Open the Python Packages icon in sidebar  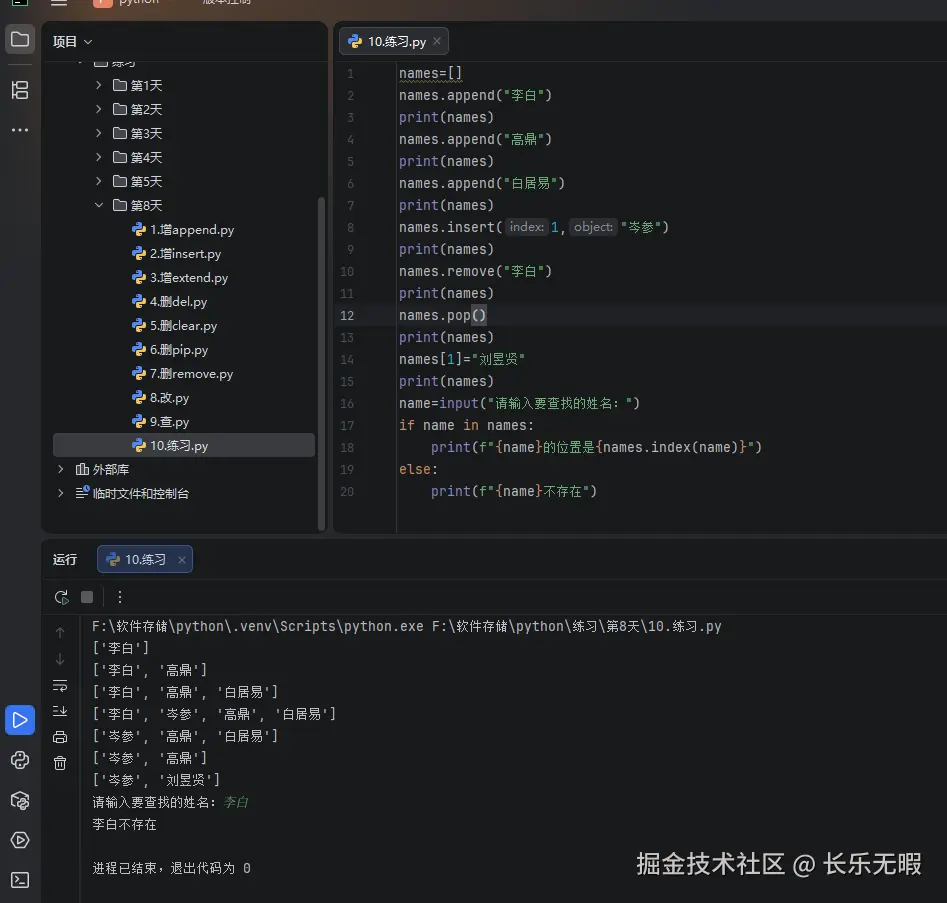click(20, 800)
